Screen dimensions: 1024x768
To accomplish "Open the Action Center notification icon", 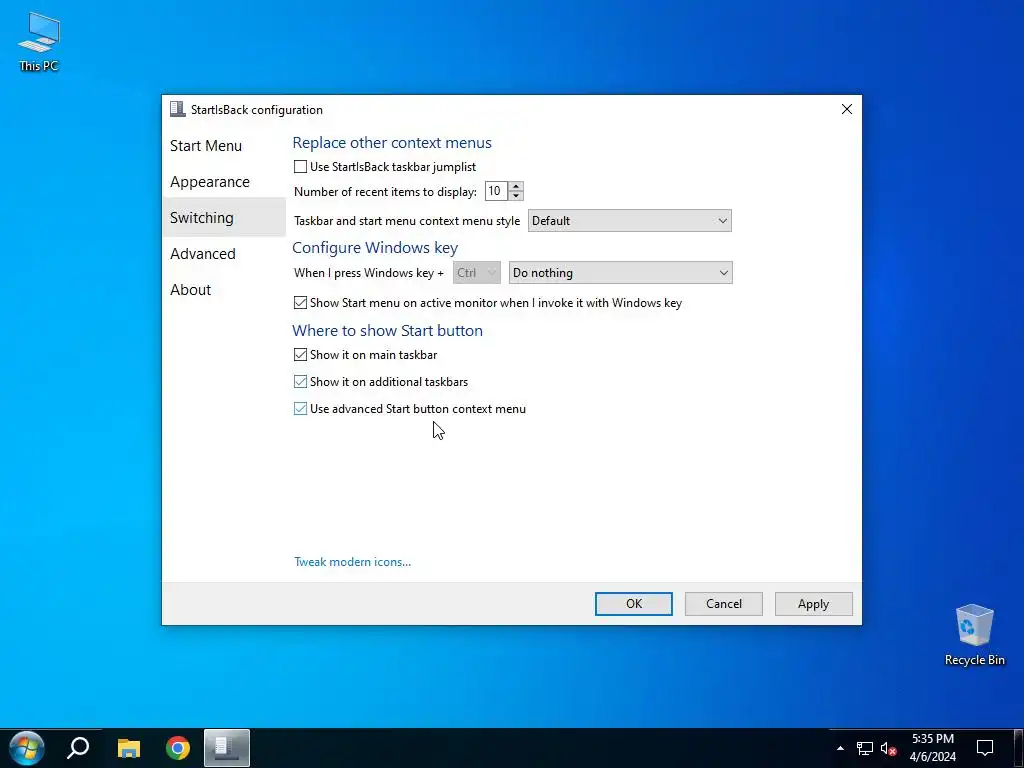I will (985, 748).
